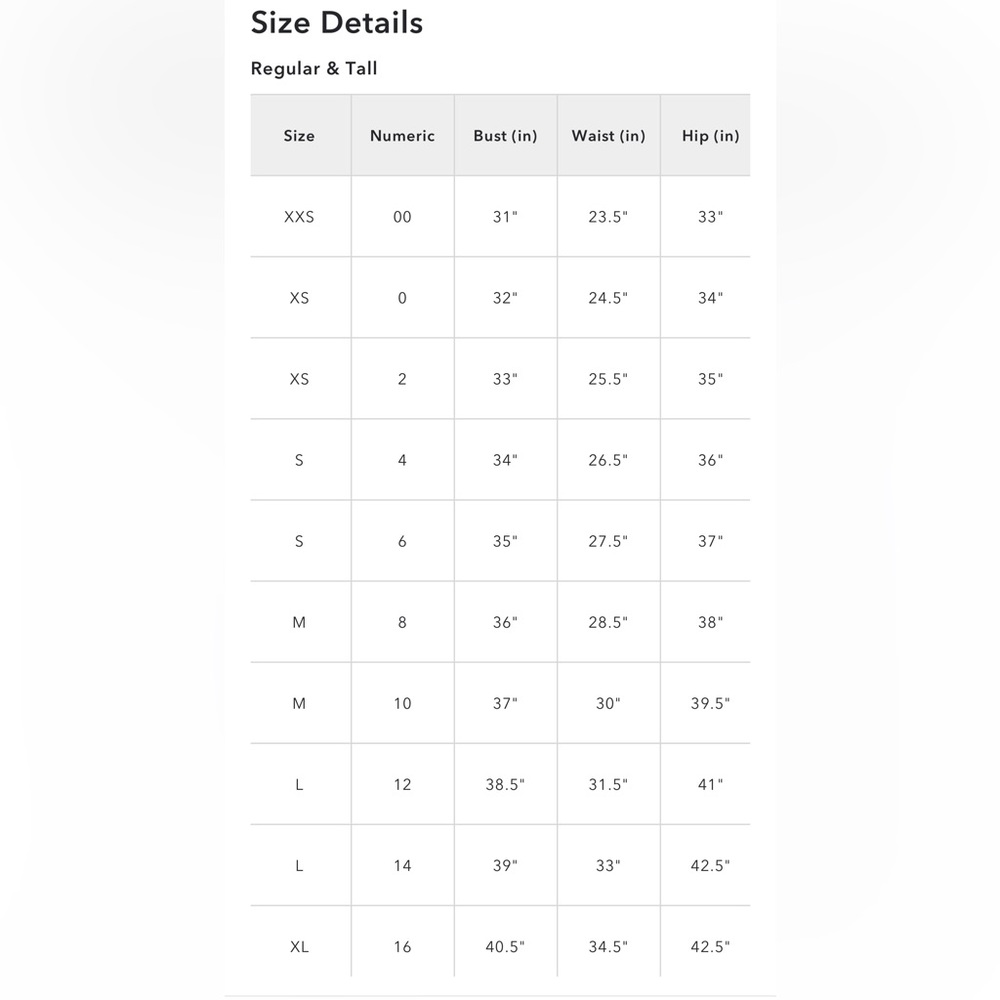Select the numeric 12 cell
This screenshot has width=1000, height=1000.
[402, 784]
